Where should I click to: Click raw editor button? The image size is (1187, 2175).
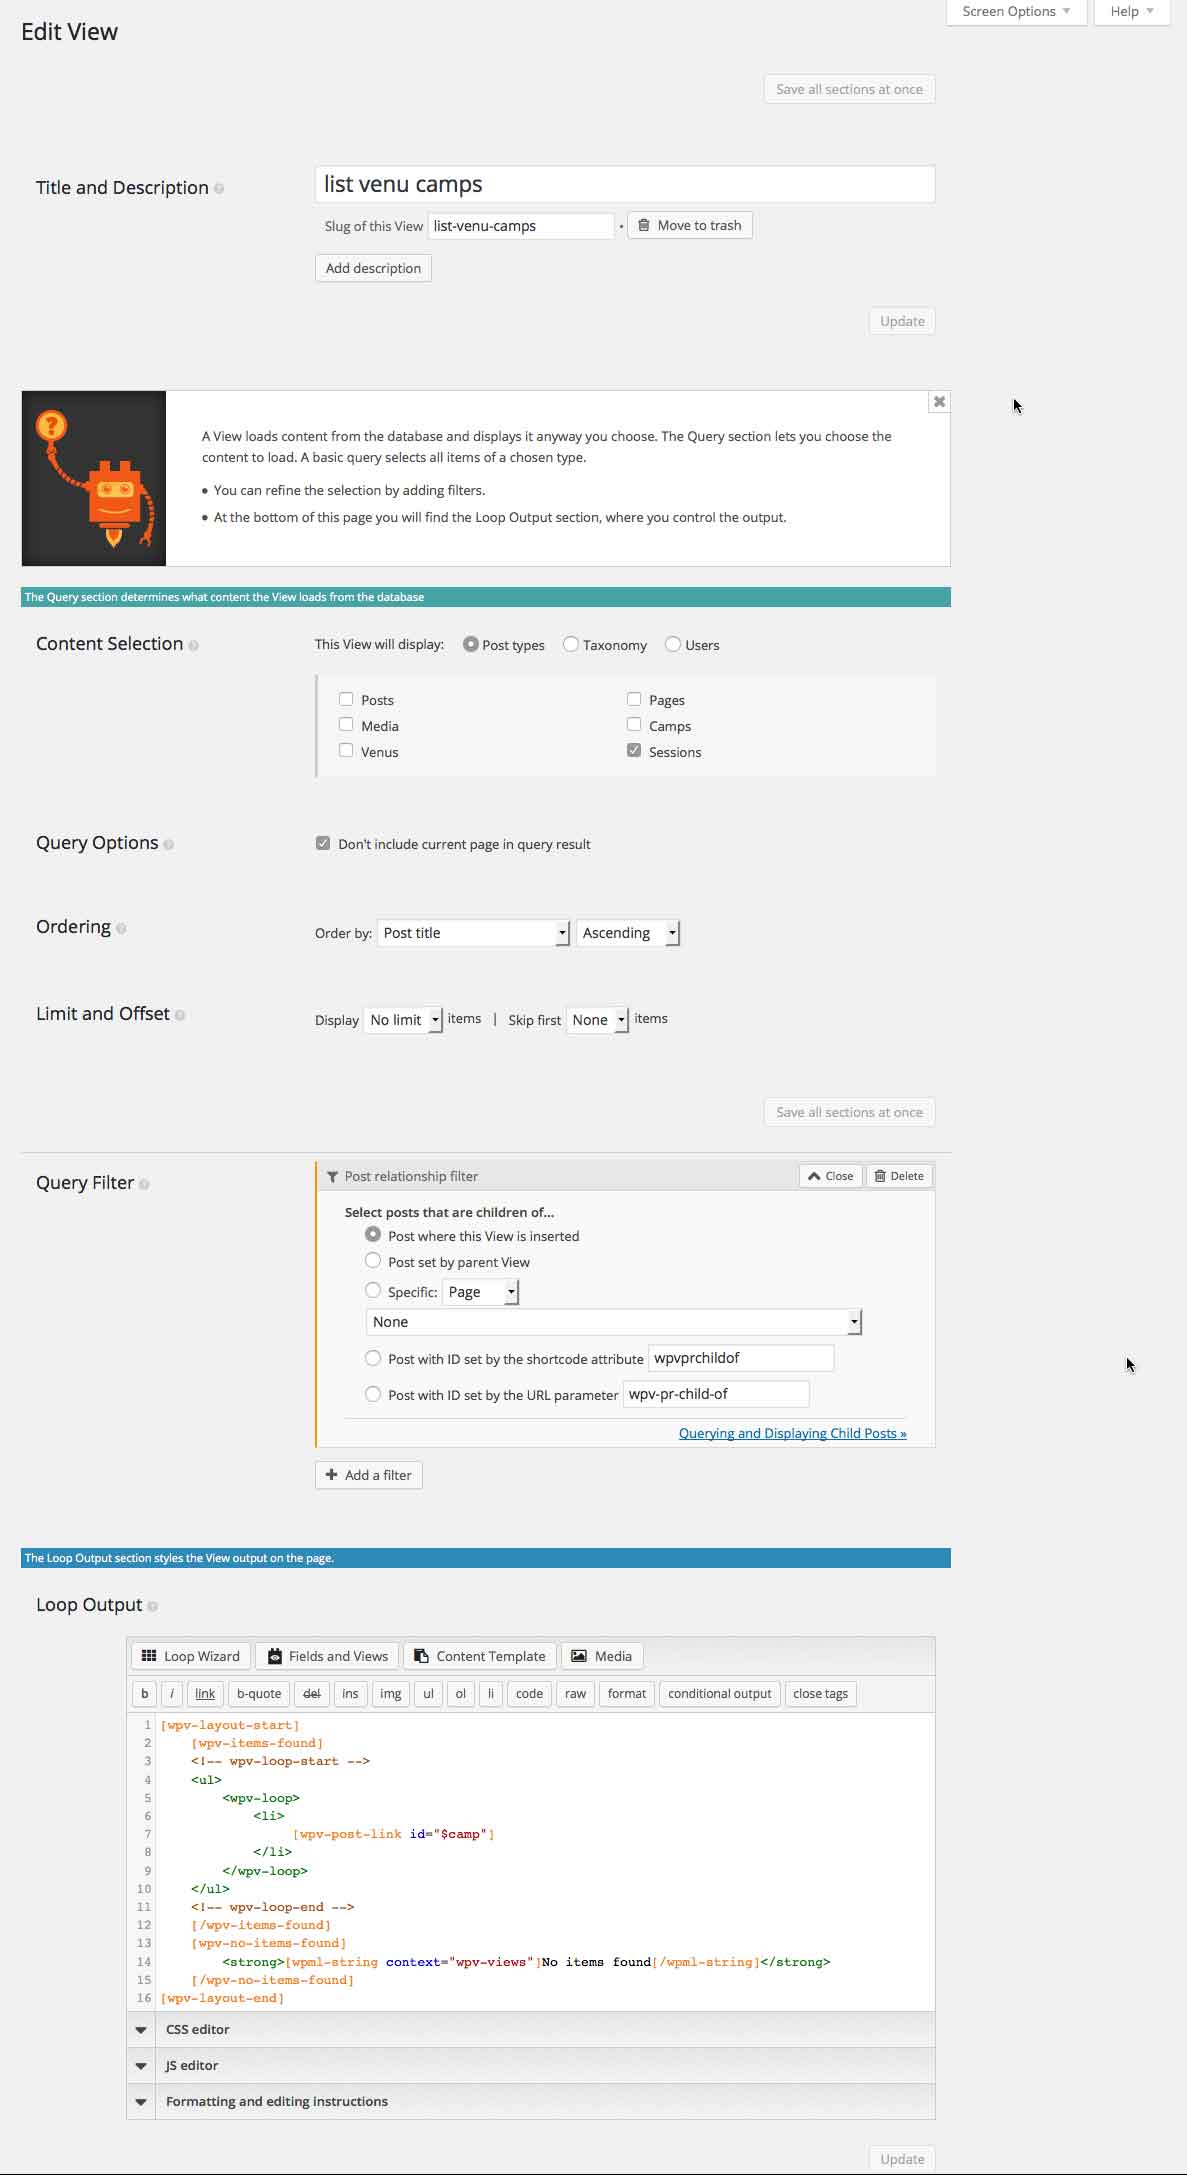click(576, 1694)
